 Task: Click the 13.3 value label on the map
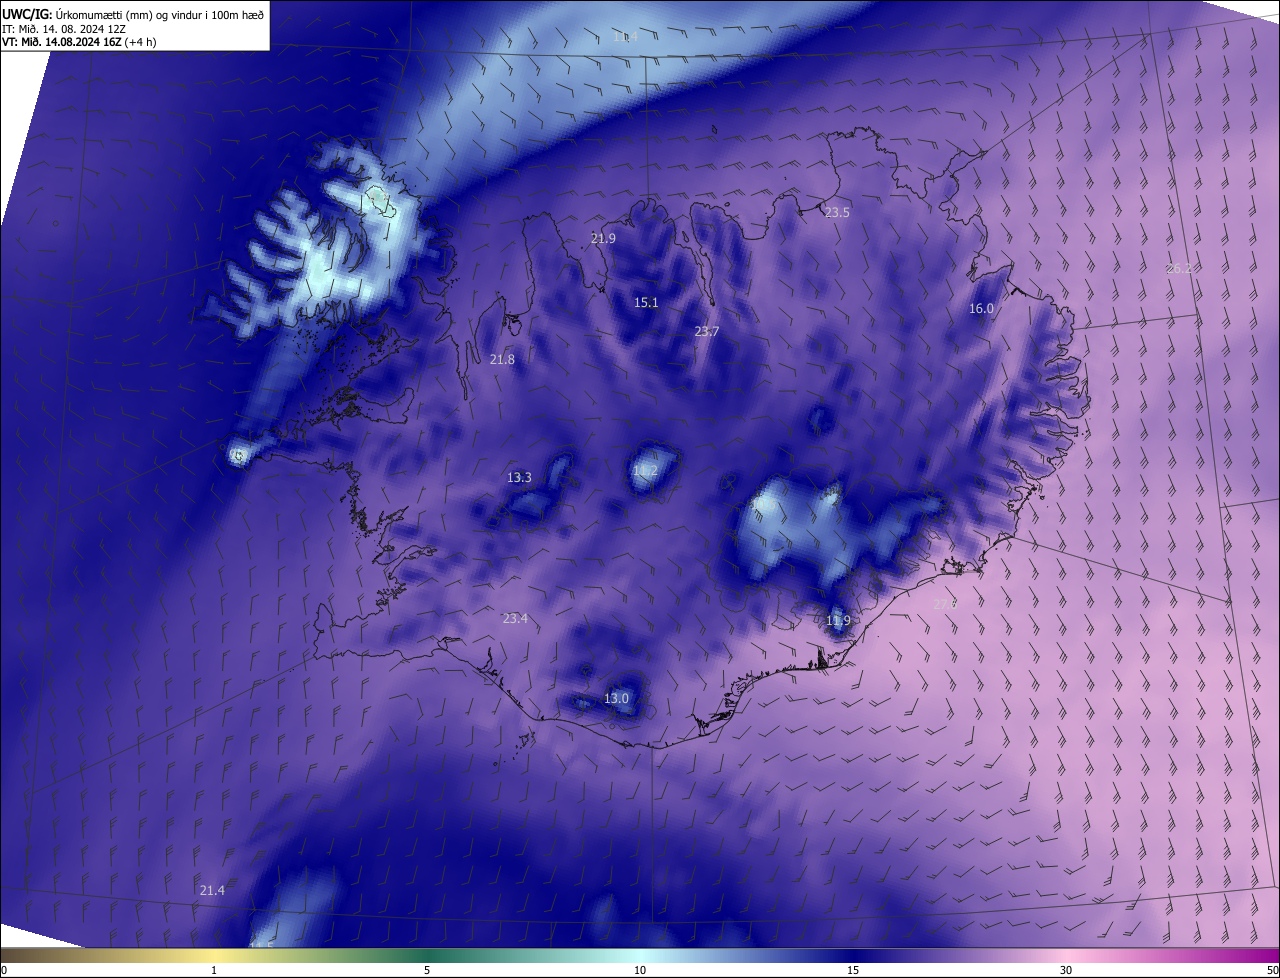(x=519, y=478)
